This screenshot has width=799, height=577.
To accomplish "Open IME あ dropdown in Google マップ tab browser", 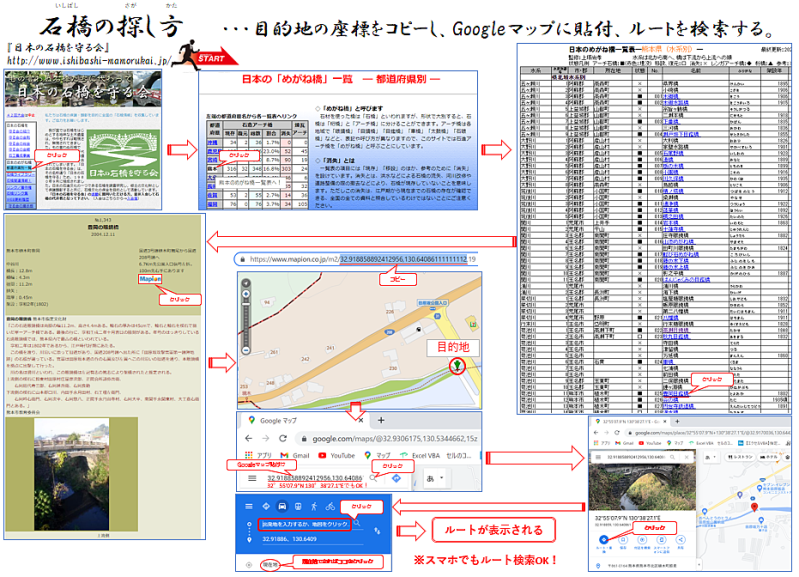I will tap(435, 478).
